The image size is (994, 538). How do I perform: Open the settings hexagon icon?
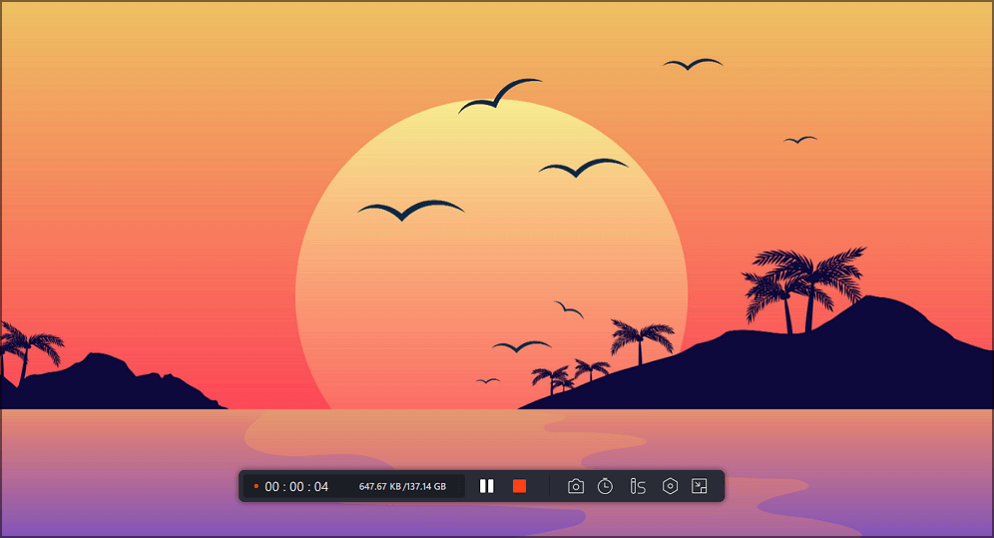(670, 486)
